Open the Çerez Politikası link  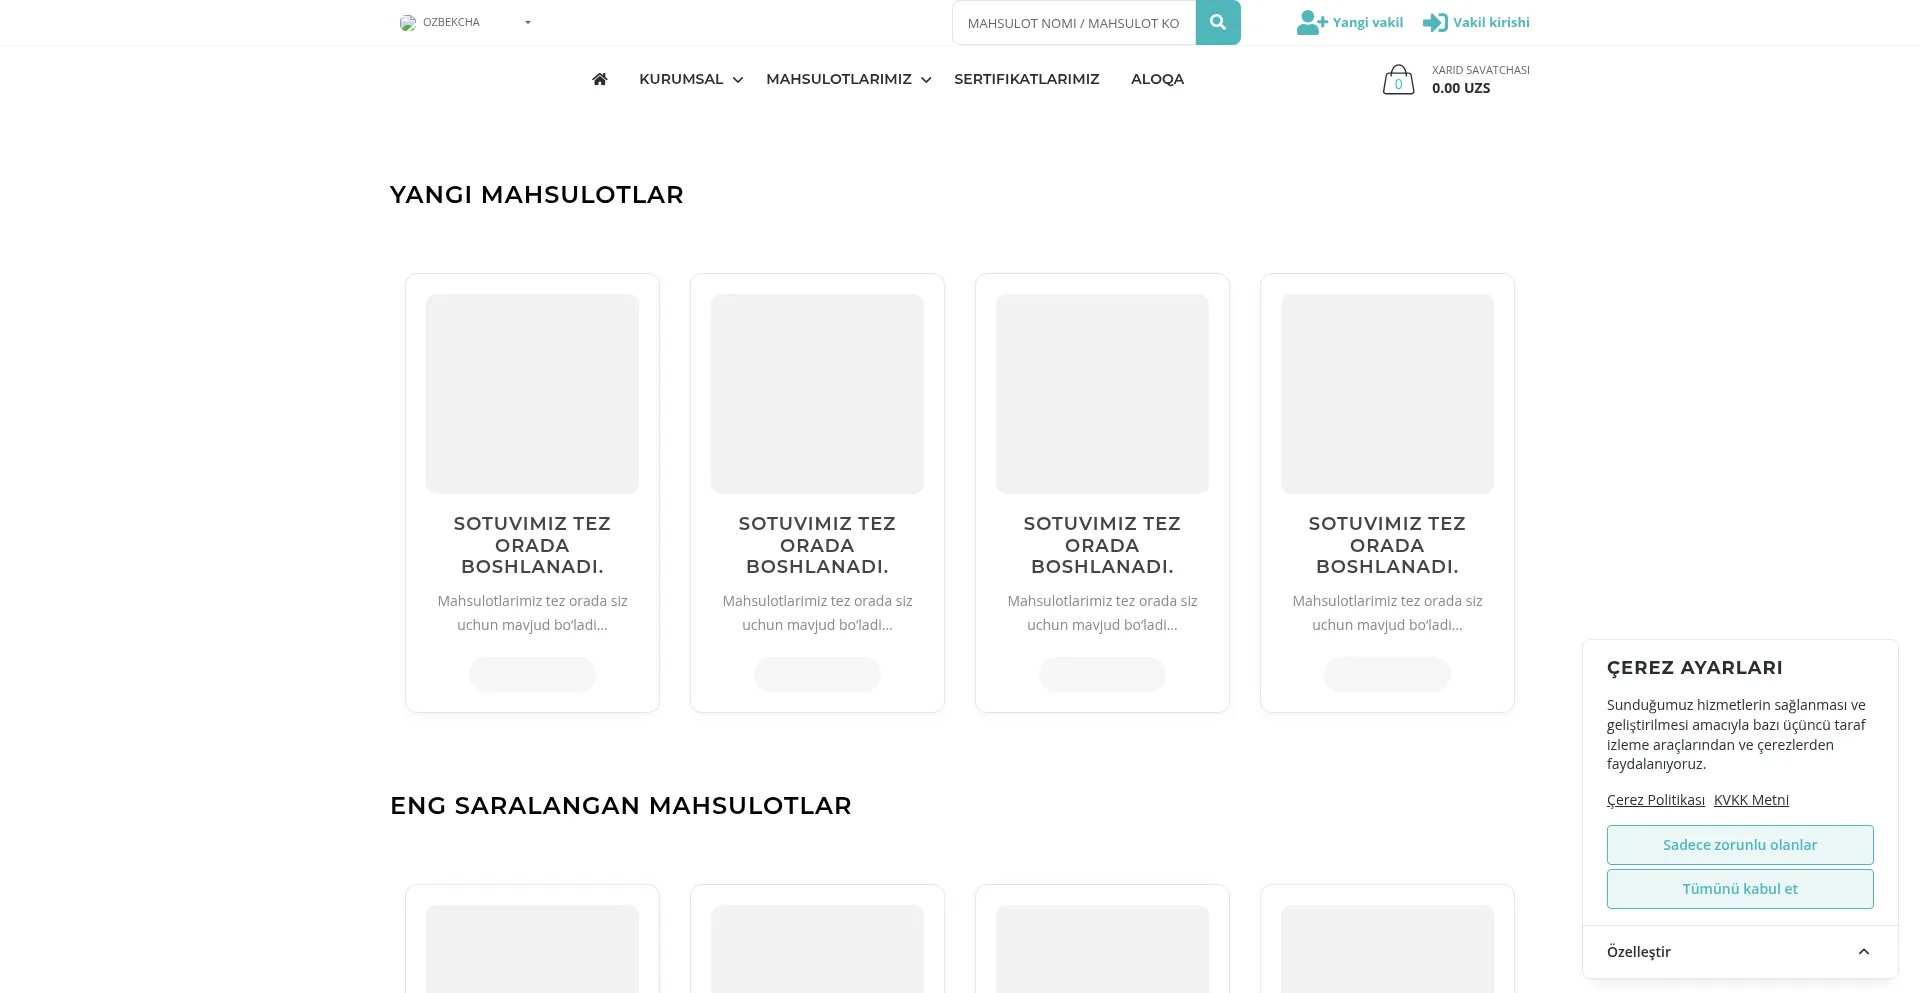coord(1655,800)
